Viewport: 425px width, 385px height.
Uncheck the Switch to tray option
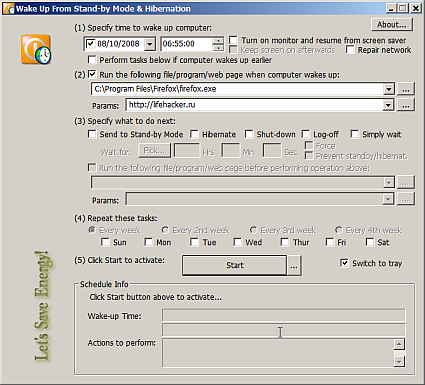click(344, 263)
